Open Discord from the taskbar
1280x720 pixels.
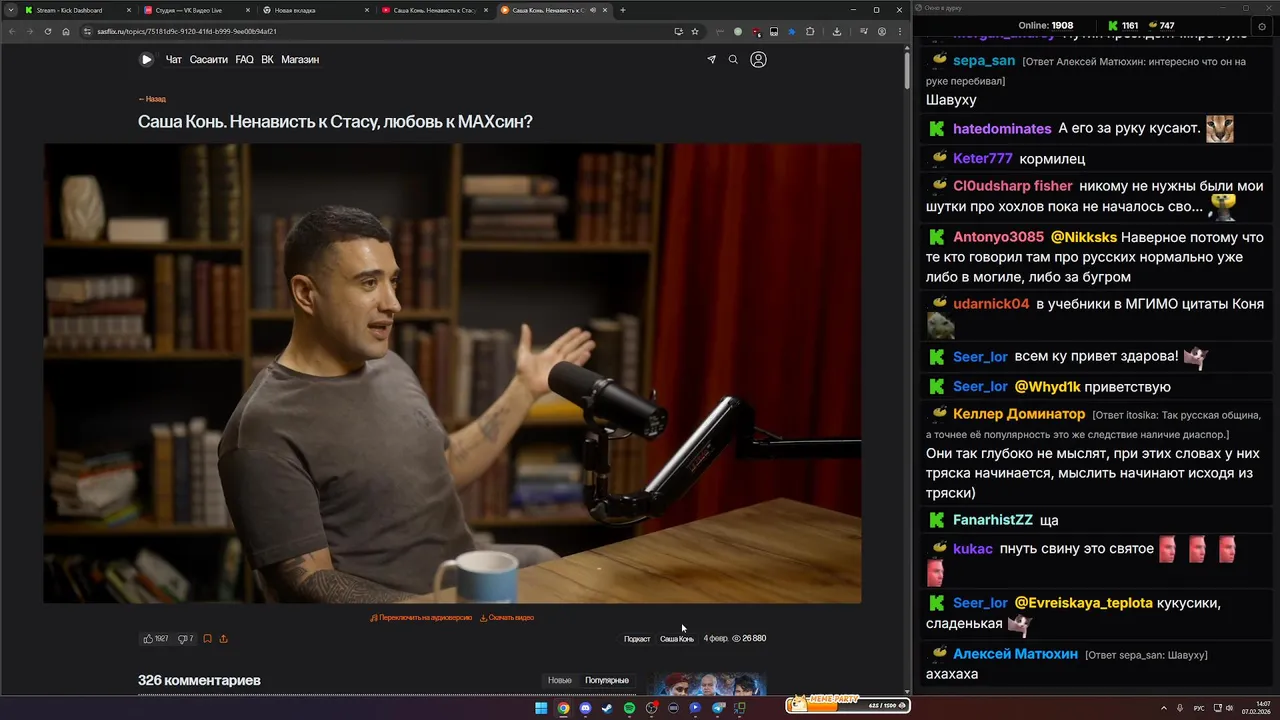coord(585,708)
